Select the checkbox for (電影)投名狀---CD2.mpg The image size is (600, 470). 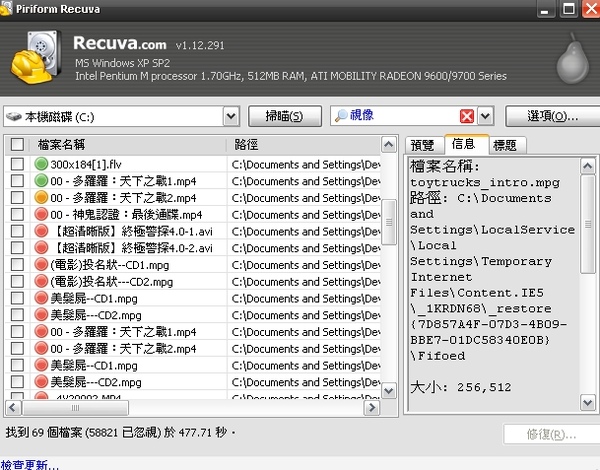coord(17,281)
